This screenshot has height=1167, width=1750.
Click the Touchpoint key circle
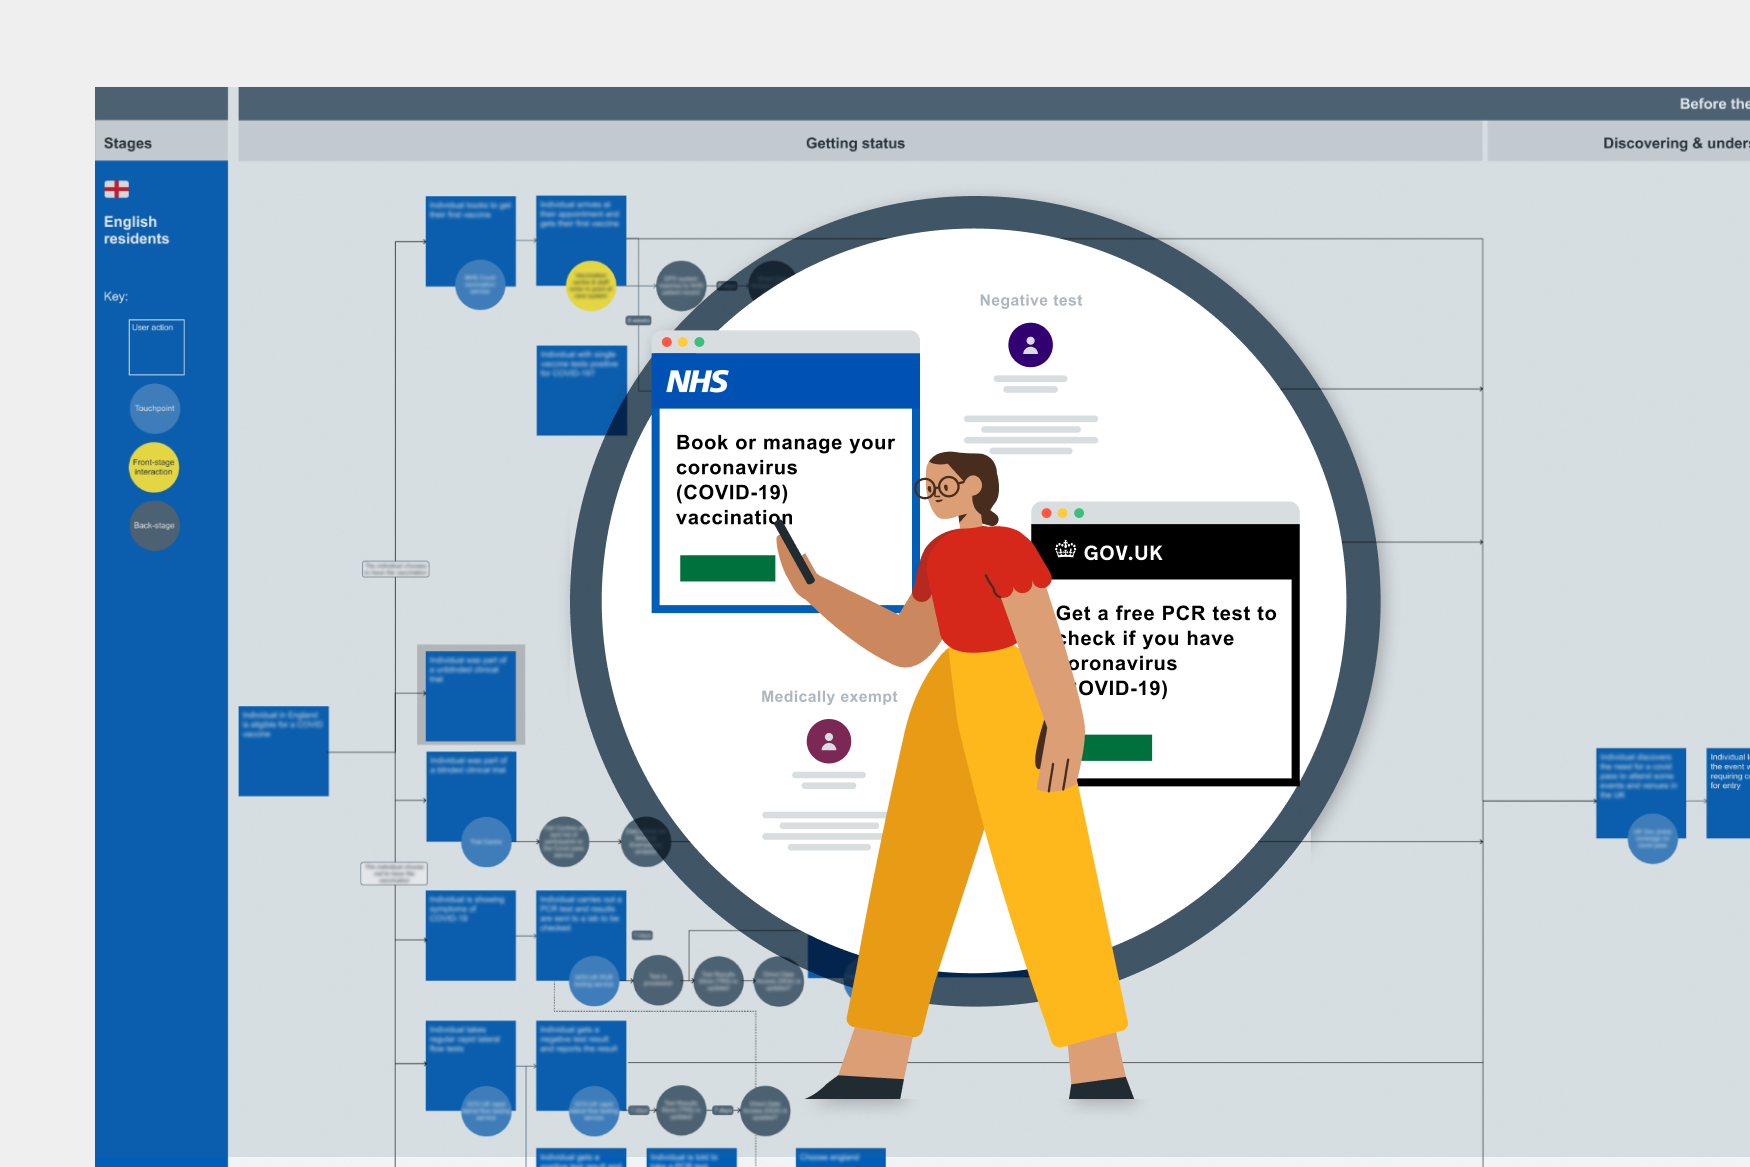click(155, 408)
